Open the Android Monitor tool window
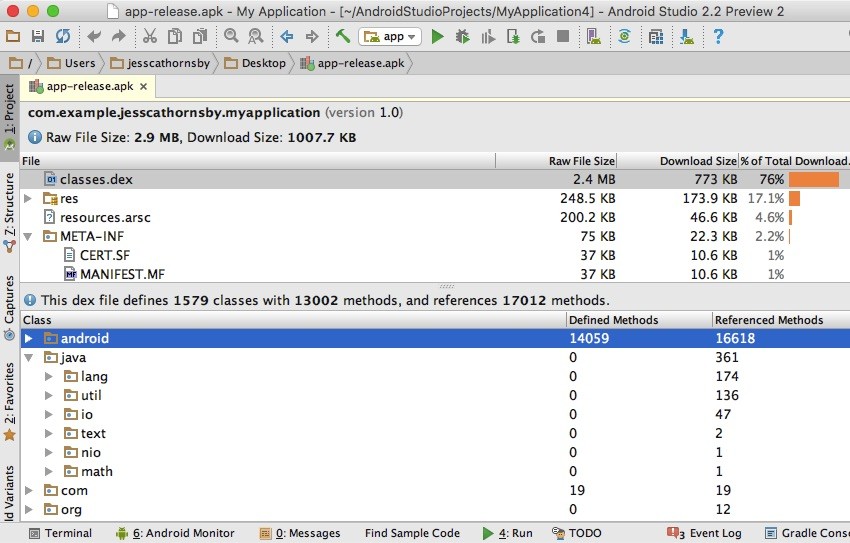This screenshot has height=543, width=850. pyautogui.click(x=175, y=533)
